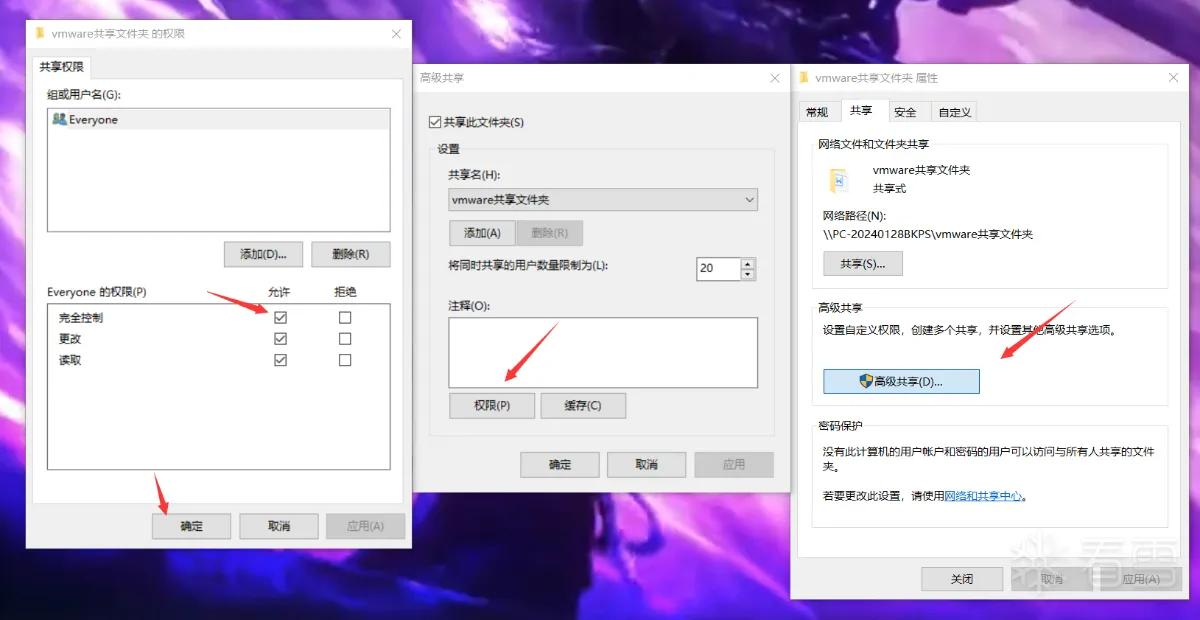This screenshot has width=1200, height=620.
Task: Click the network path \\PC-20240128BKPS text
Action: [x=928, y=234]
